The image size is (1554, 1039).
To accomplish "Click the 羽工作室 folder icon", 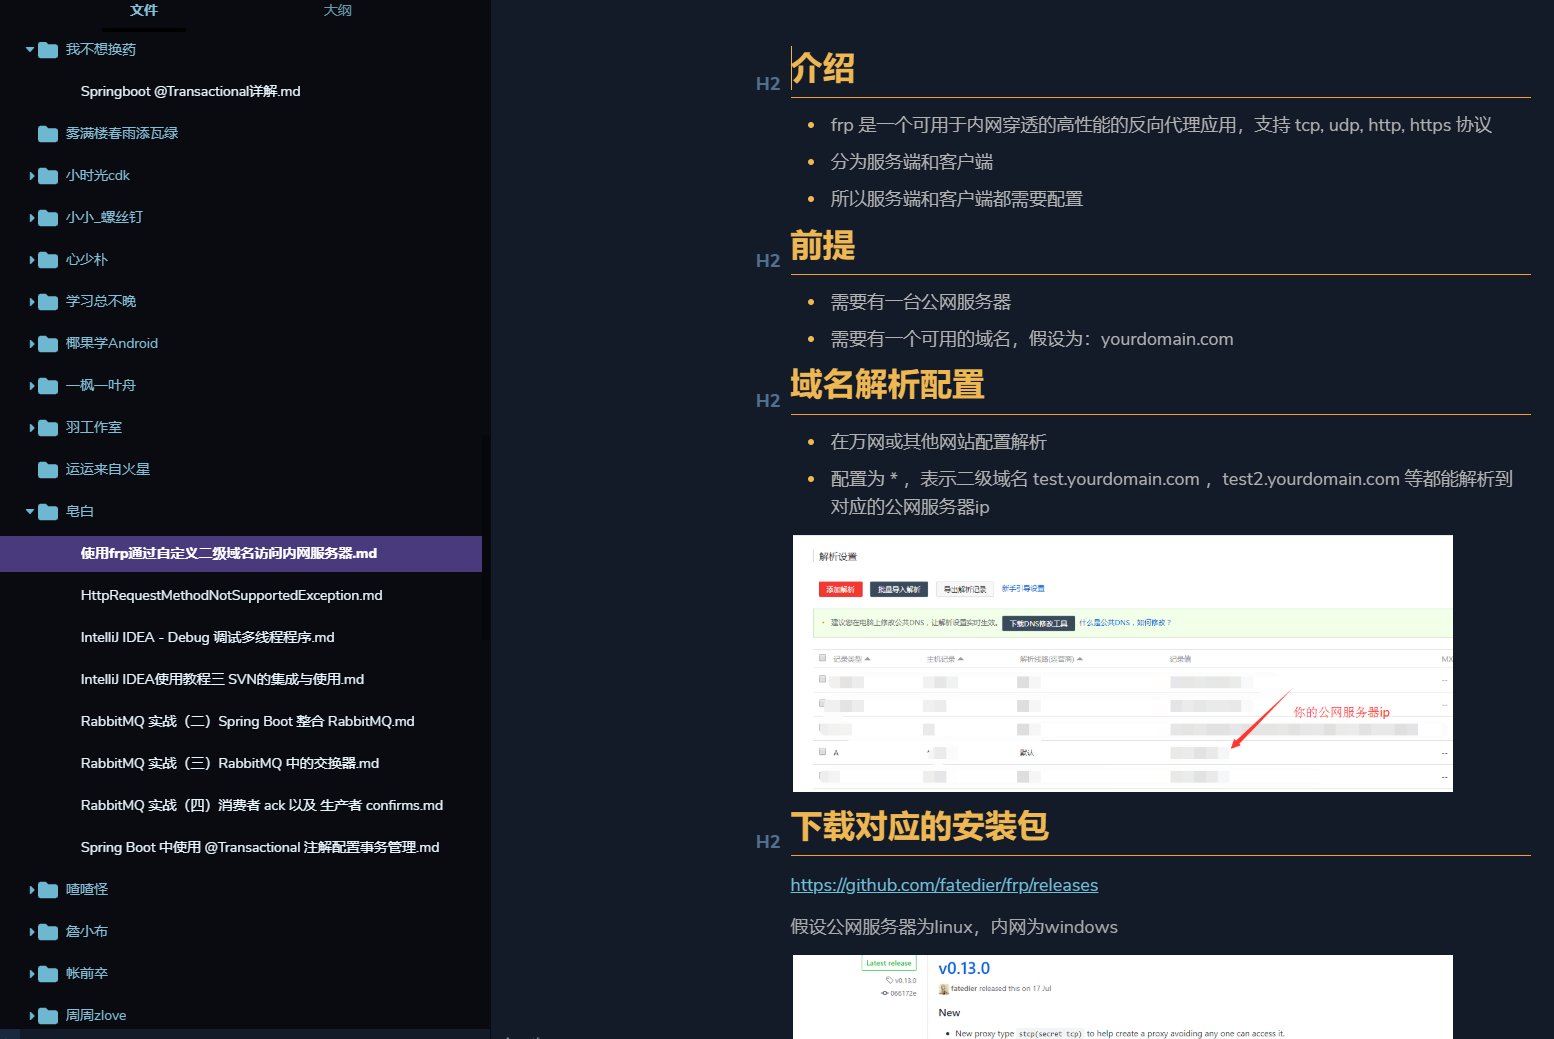I will (x=48, y=428).
